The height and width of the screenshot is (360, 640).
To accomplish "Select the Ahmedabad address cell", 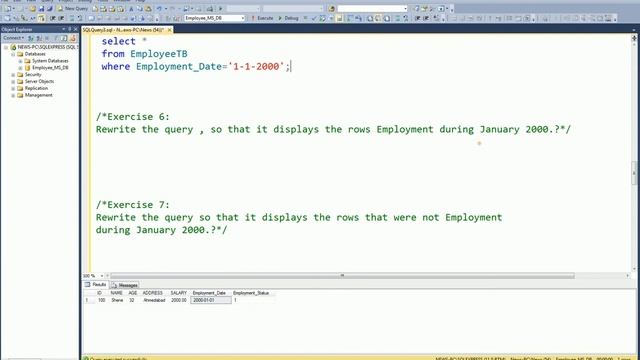I will (154, 300).
